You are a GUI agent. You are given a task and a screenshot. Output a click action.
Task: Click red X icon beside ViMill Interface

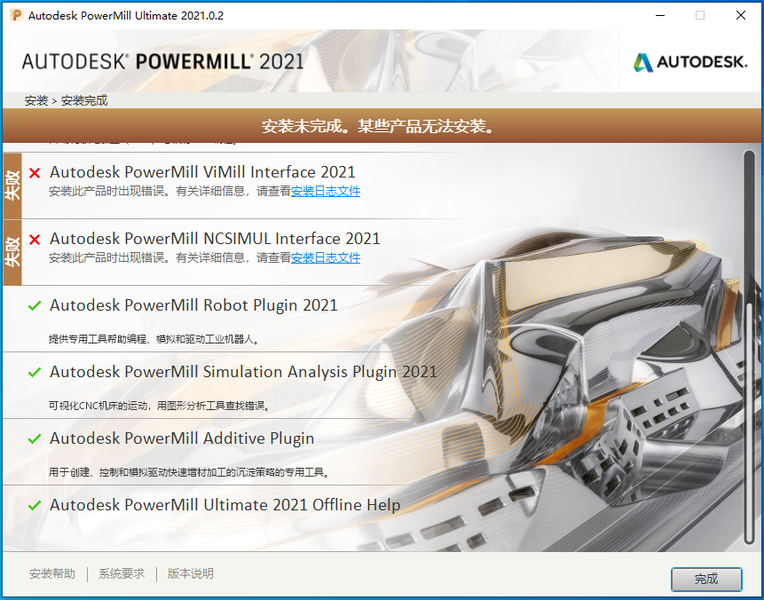coord(35,173)
